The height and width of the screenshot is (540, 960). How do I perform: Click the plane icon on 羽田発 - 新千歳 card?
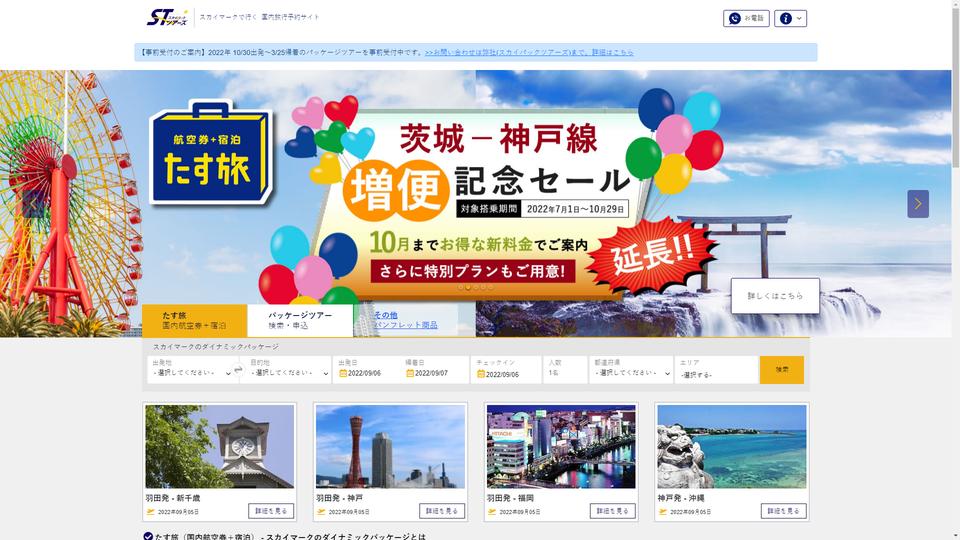[x=151, y=512]
